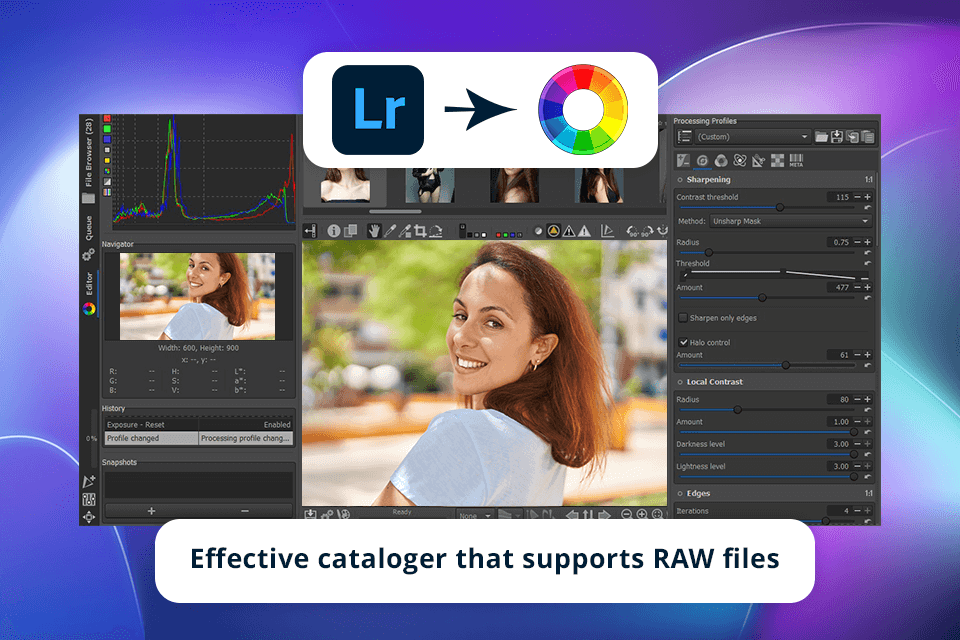Image resolution: width=960 pixels, height=640 pixels.
Task: Select the Hand navigation tool
Action: coord(373,231)
